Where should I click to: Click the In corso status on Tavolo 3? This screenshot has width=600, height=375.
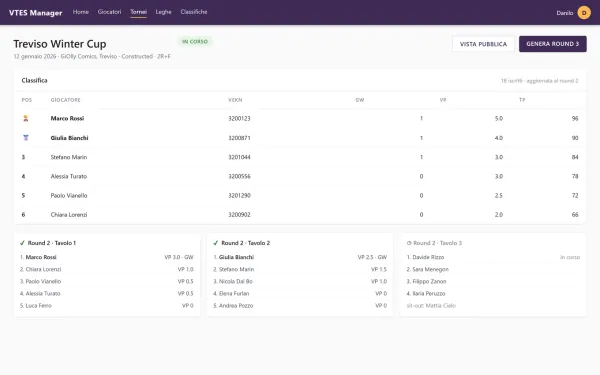coord(570,257)
